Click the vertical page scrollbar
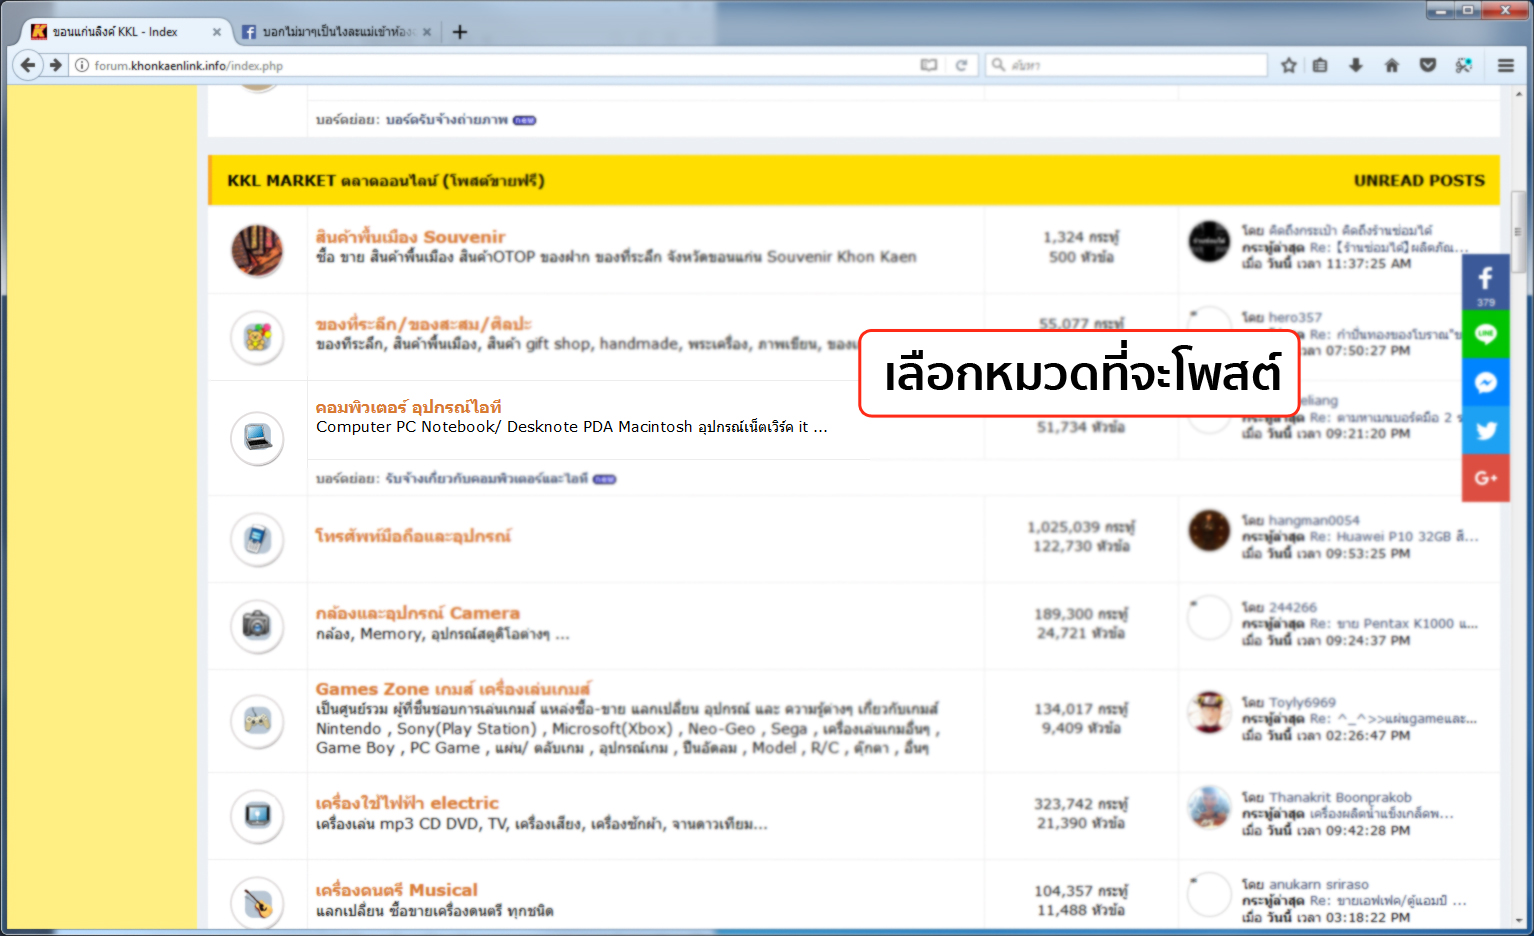 coord(1518,230)
